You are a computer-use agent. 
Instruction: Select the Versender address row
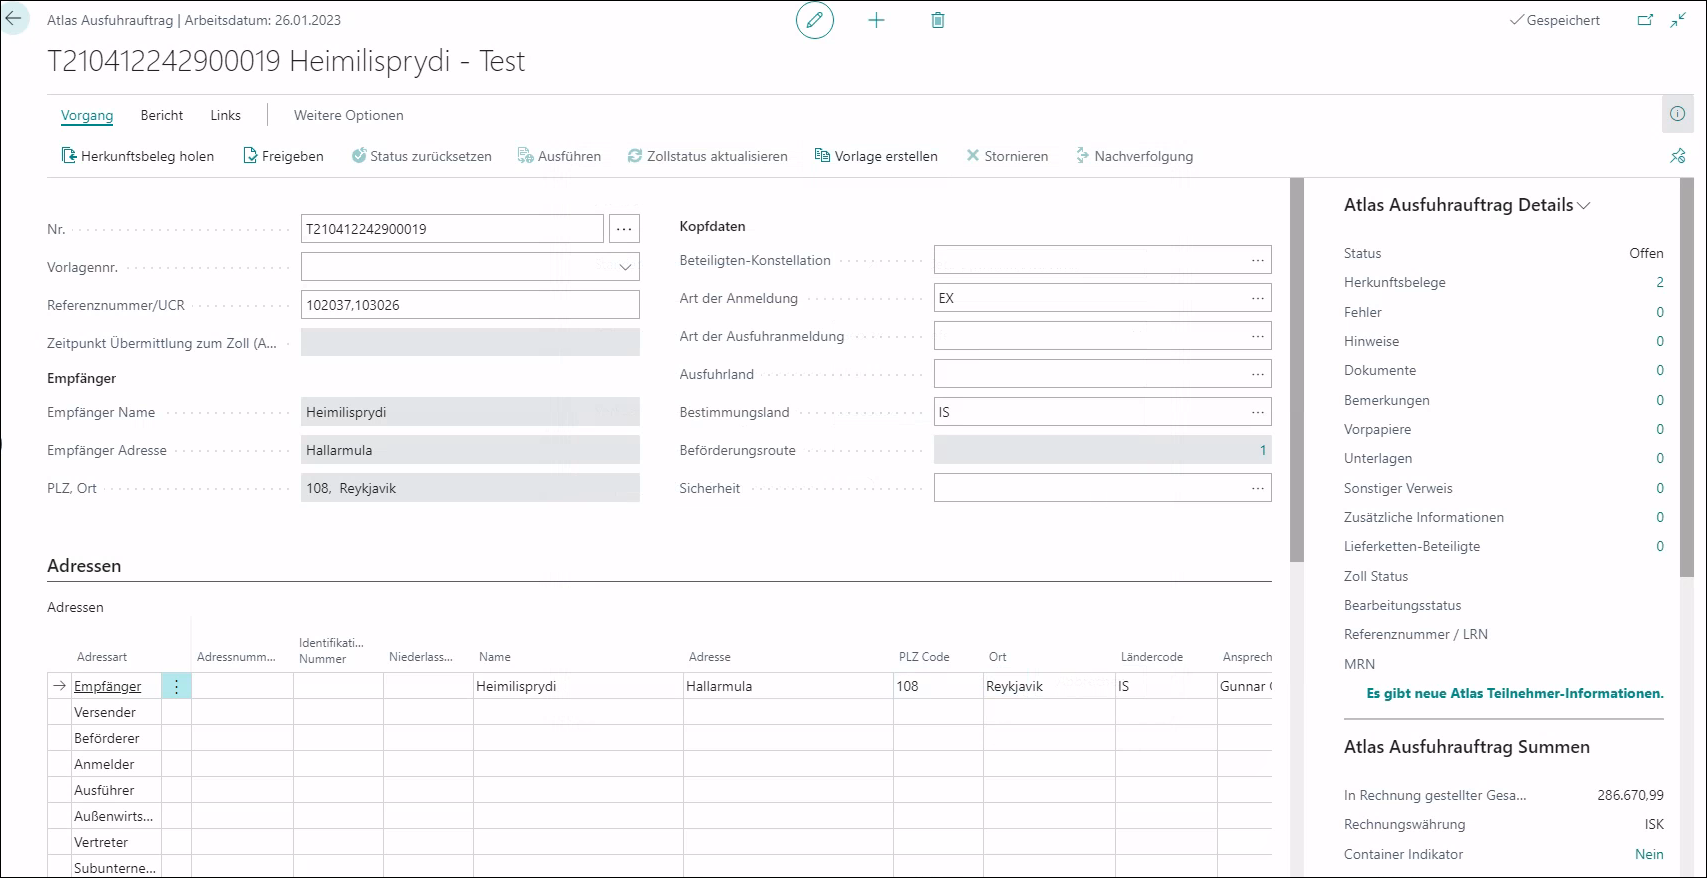click(x=660, y=712)
